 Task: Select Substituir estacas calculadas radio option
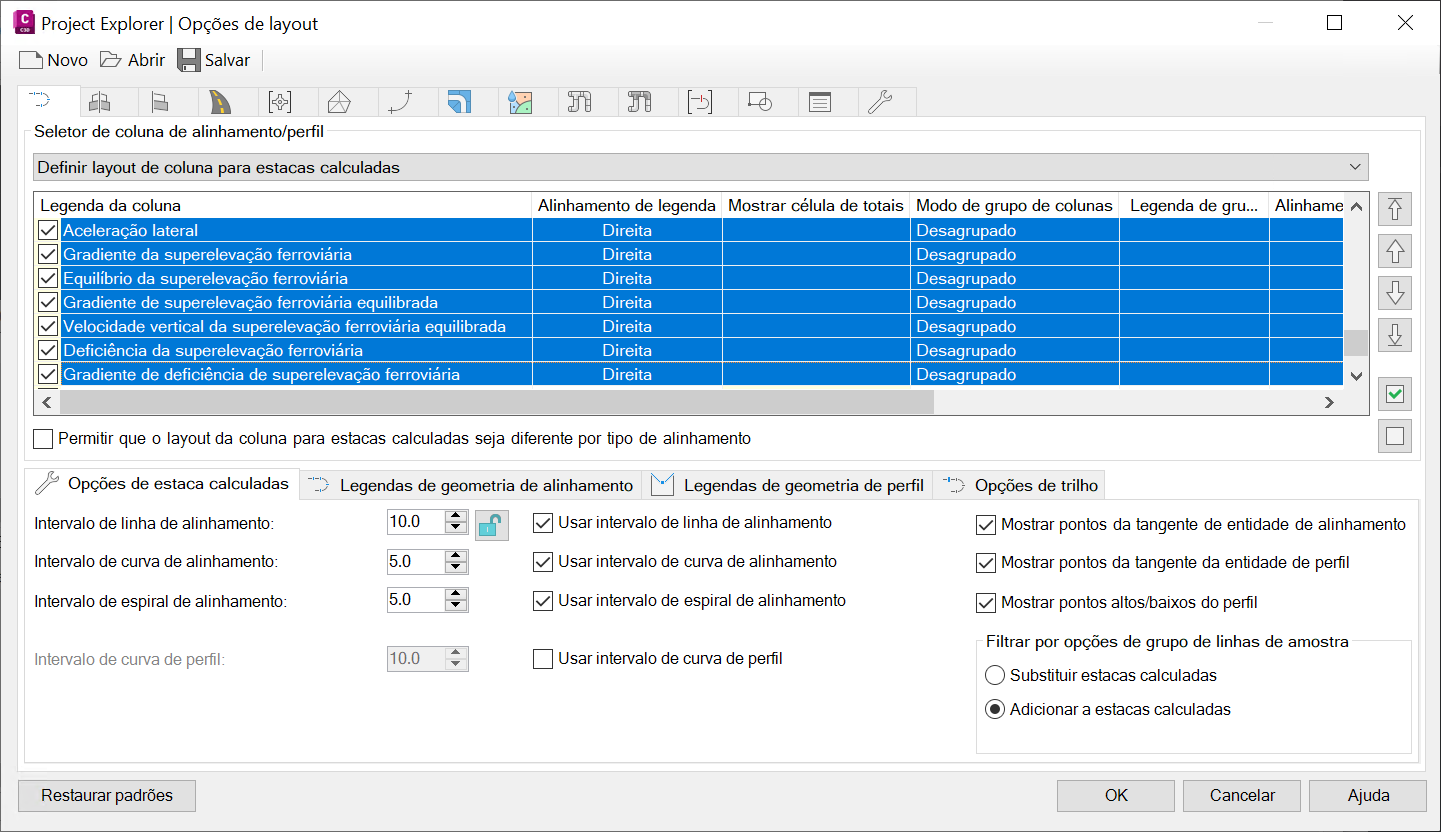995,675
